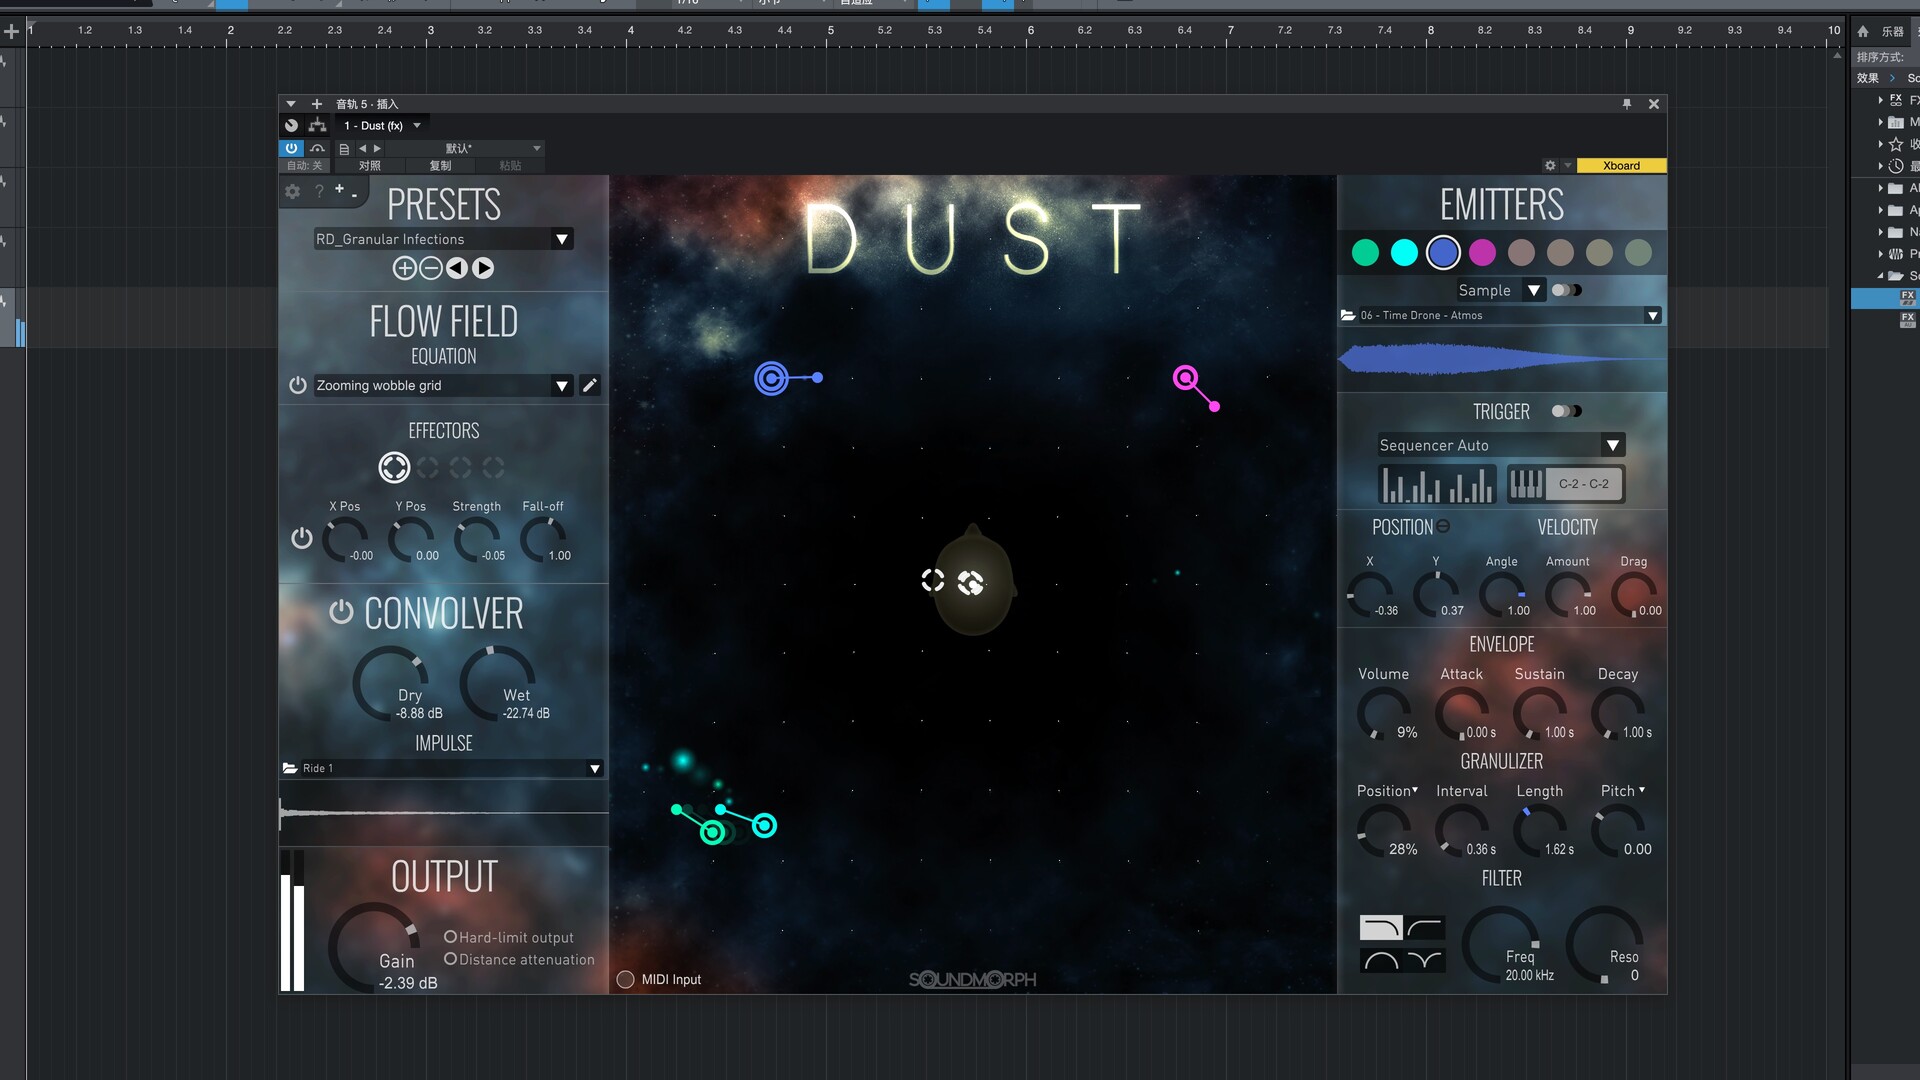Go to the next preset arrow
The image size is (1920, 1080).
[x=483, y=268]
